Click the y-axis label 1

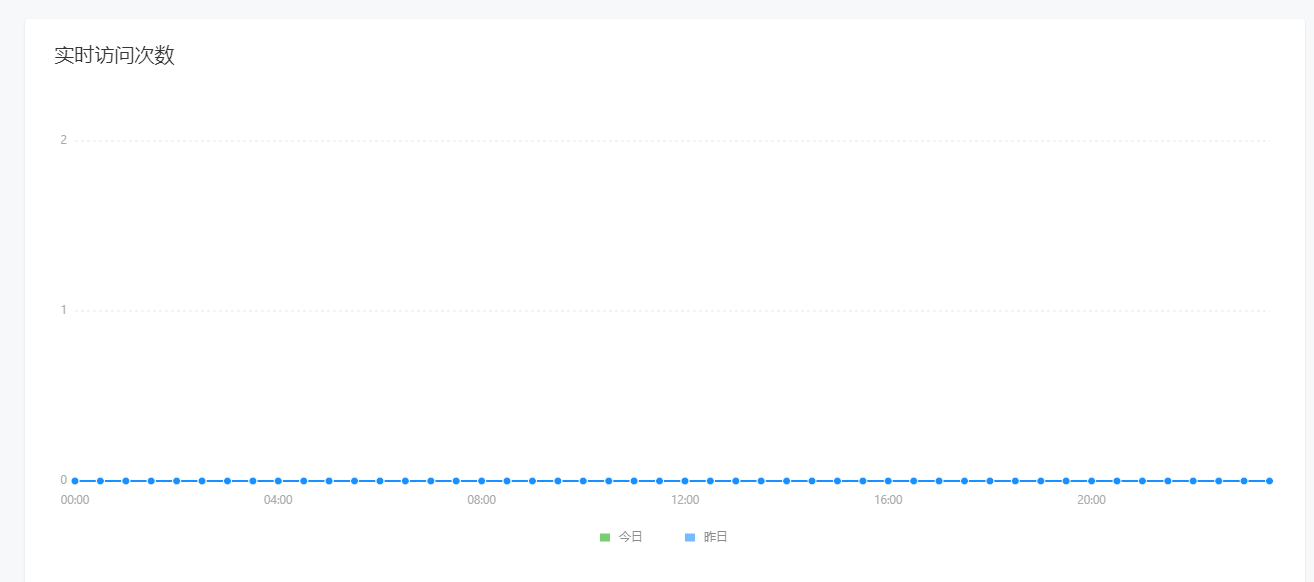(63, 310)
